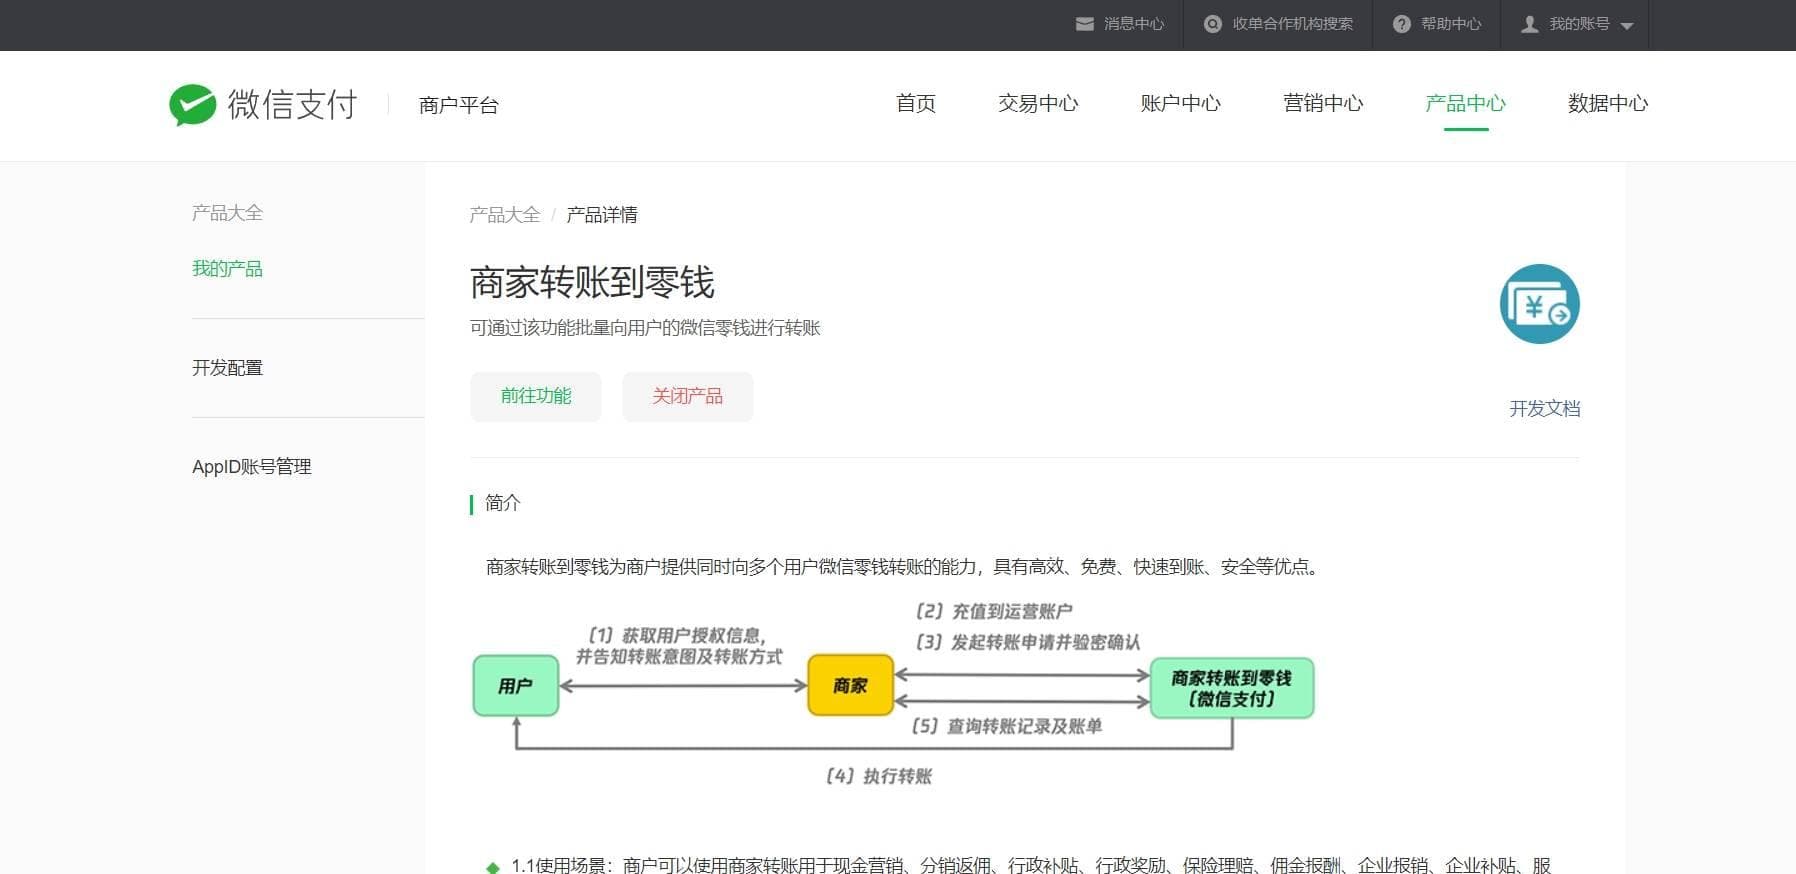The image size is (1796, 874).
Task: Click the 简介 section heading
Action: pyautogui.click(x=503, y=503)
